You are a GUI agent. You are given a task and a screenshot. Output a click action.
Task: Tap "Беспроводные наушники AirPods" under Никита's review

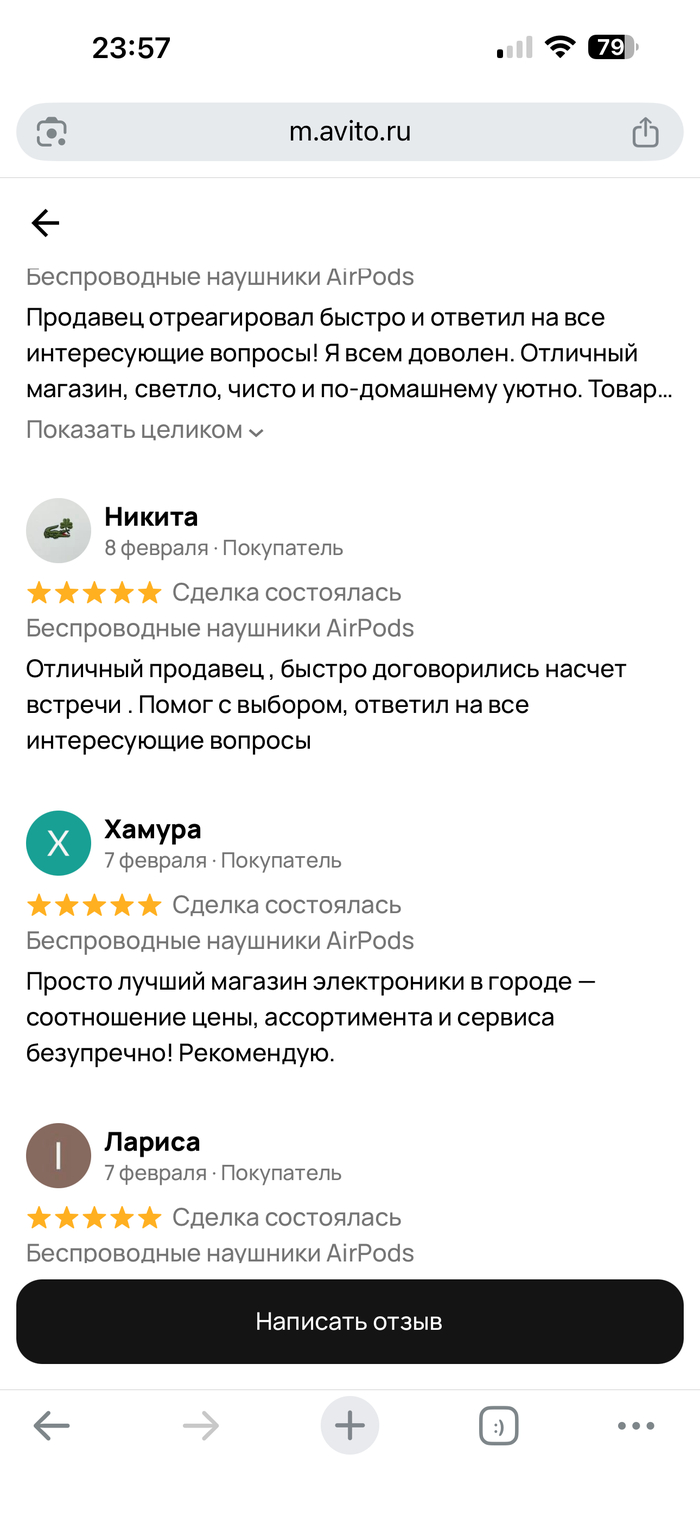coord(220,628)
